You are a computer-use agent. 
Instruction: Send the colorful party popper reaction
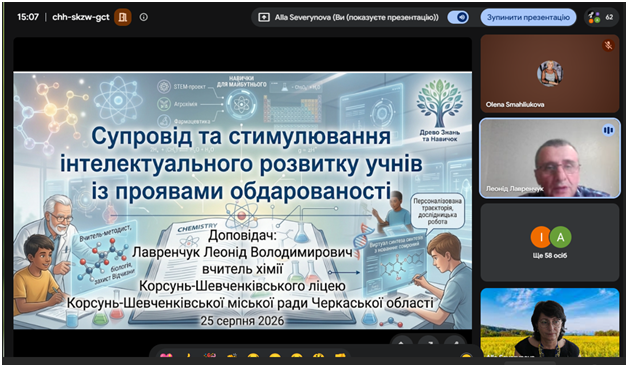[x=209, y=356]
